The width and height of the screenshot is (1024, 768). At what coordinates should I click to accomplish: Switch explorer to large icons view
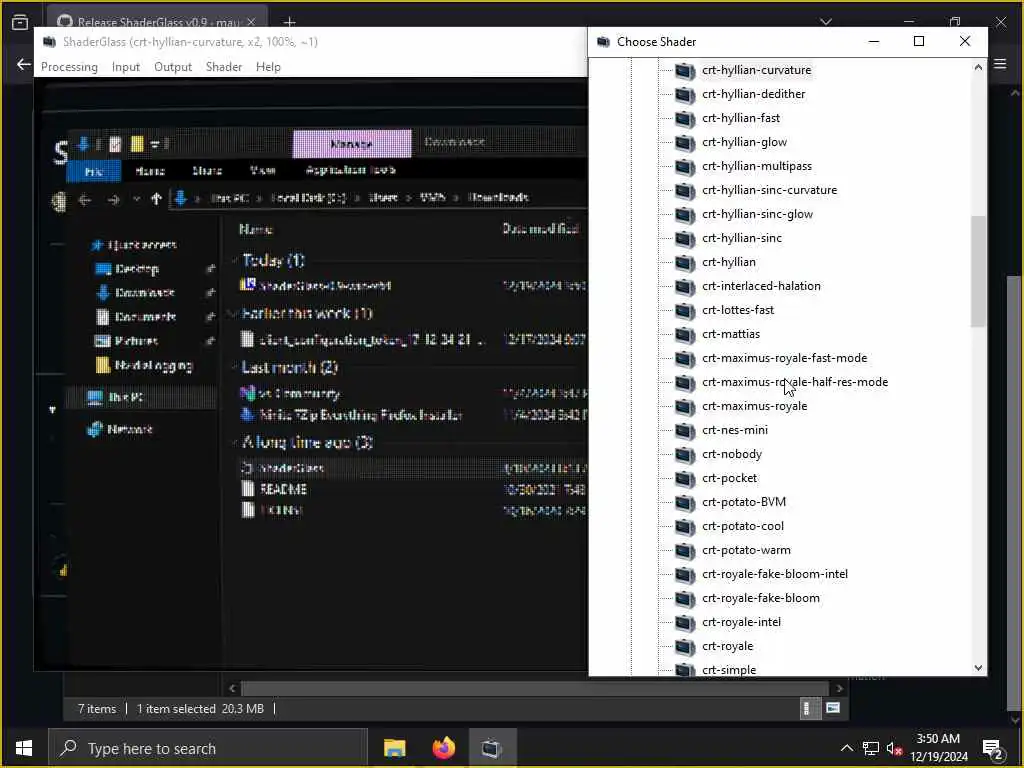click(833, 708)
